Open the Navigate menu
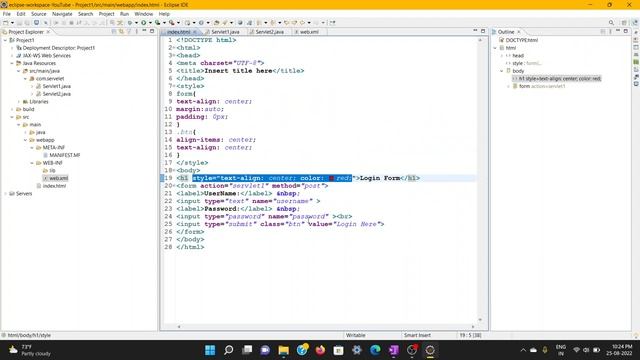 (62, 14)
